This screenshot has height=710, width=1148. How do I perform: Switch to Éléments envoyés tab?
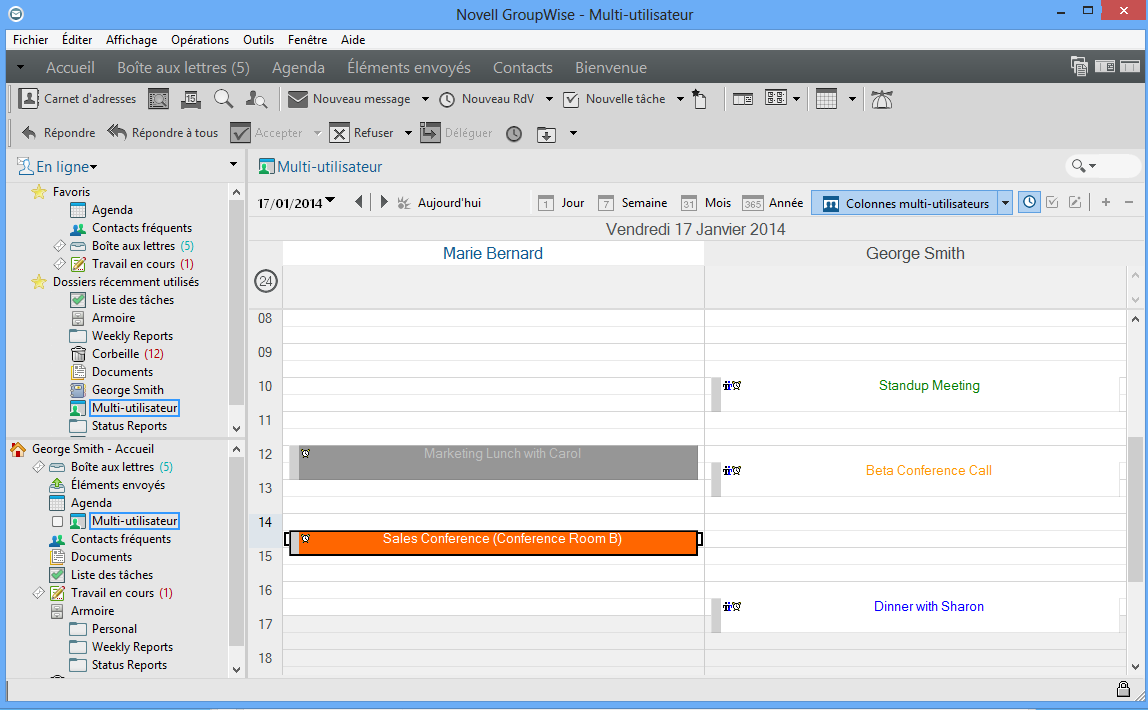(x=408, y=68)
